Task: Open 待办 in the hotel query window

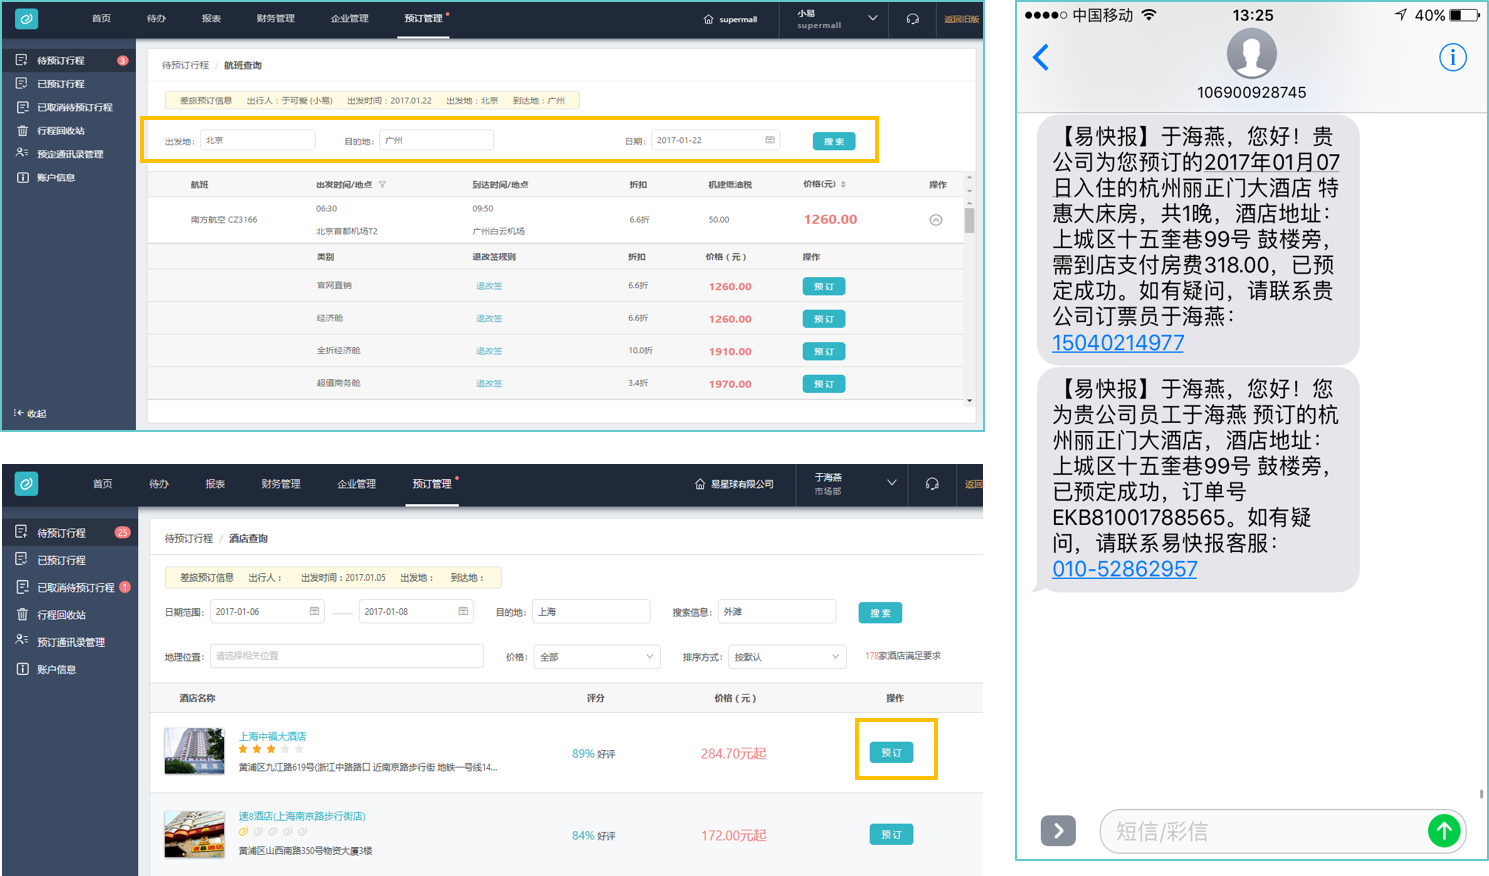Action: (x=159, y=484)
